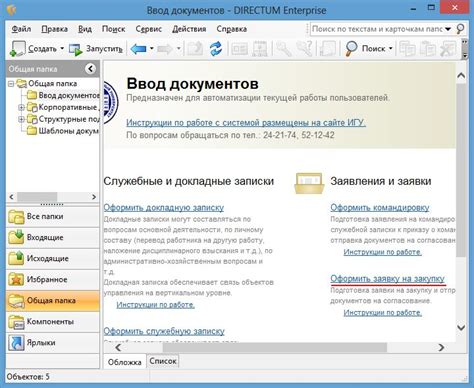This screenshot has height=388, width=474.
Task: Collapse the Общая папка tree root node
Action: coord(11,83)
